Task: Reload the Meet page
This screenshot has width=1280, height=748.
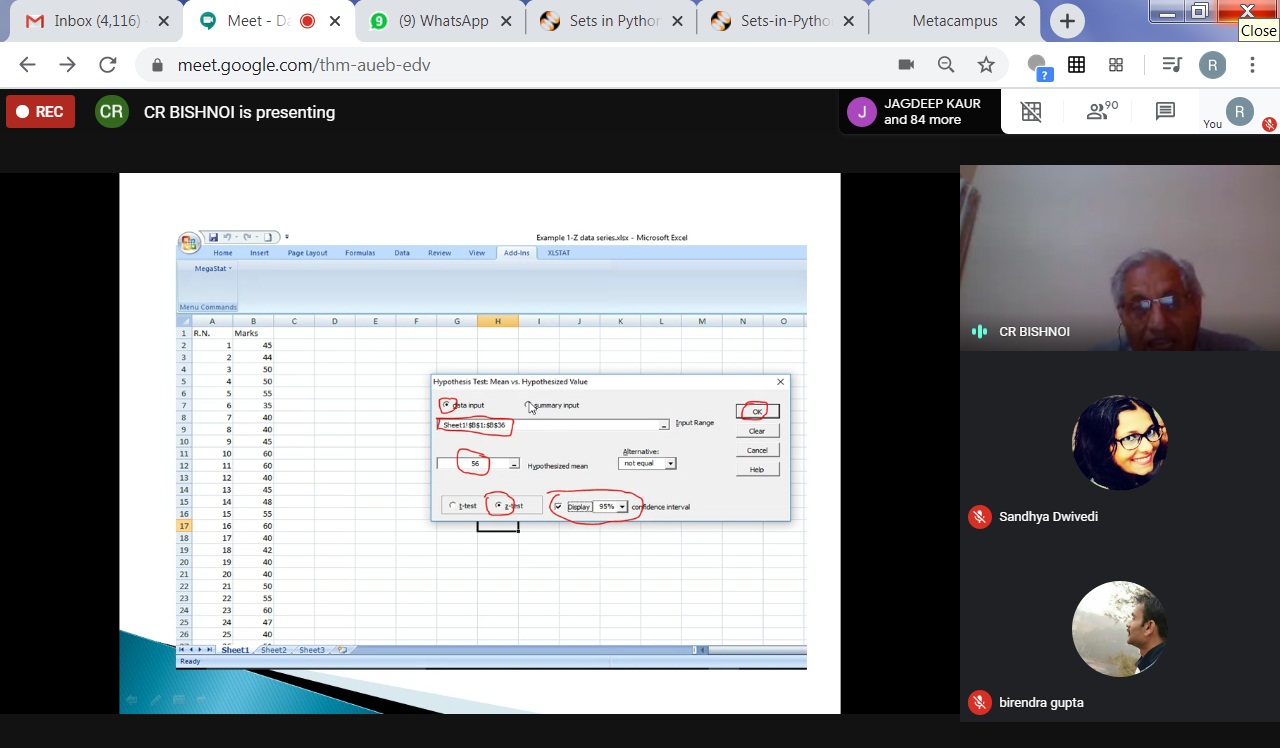Action: click(x=108, y=65)
